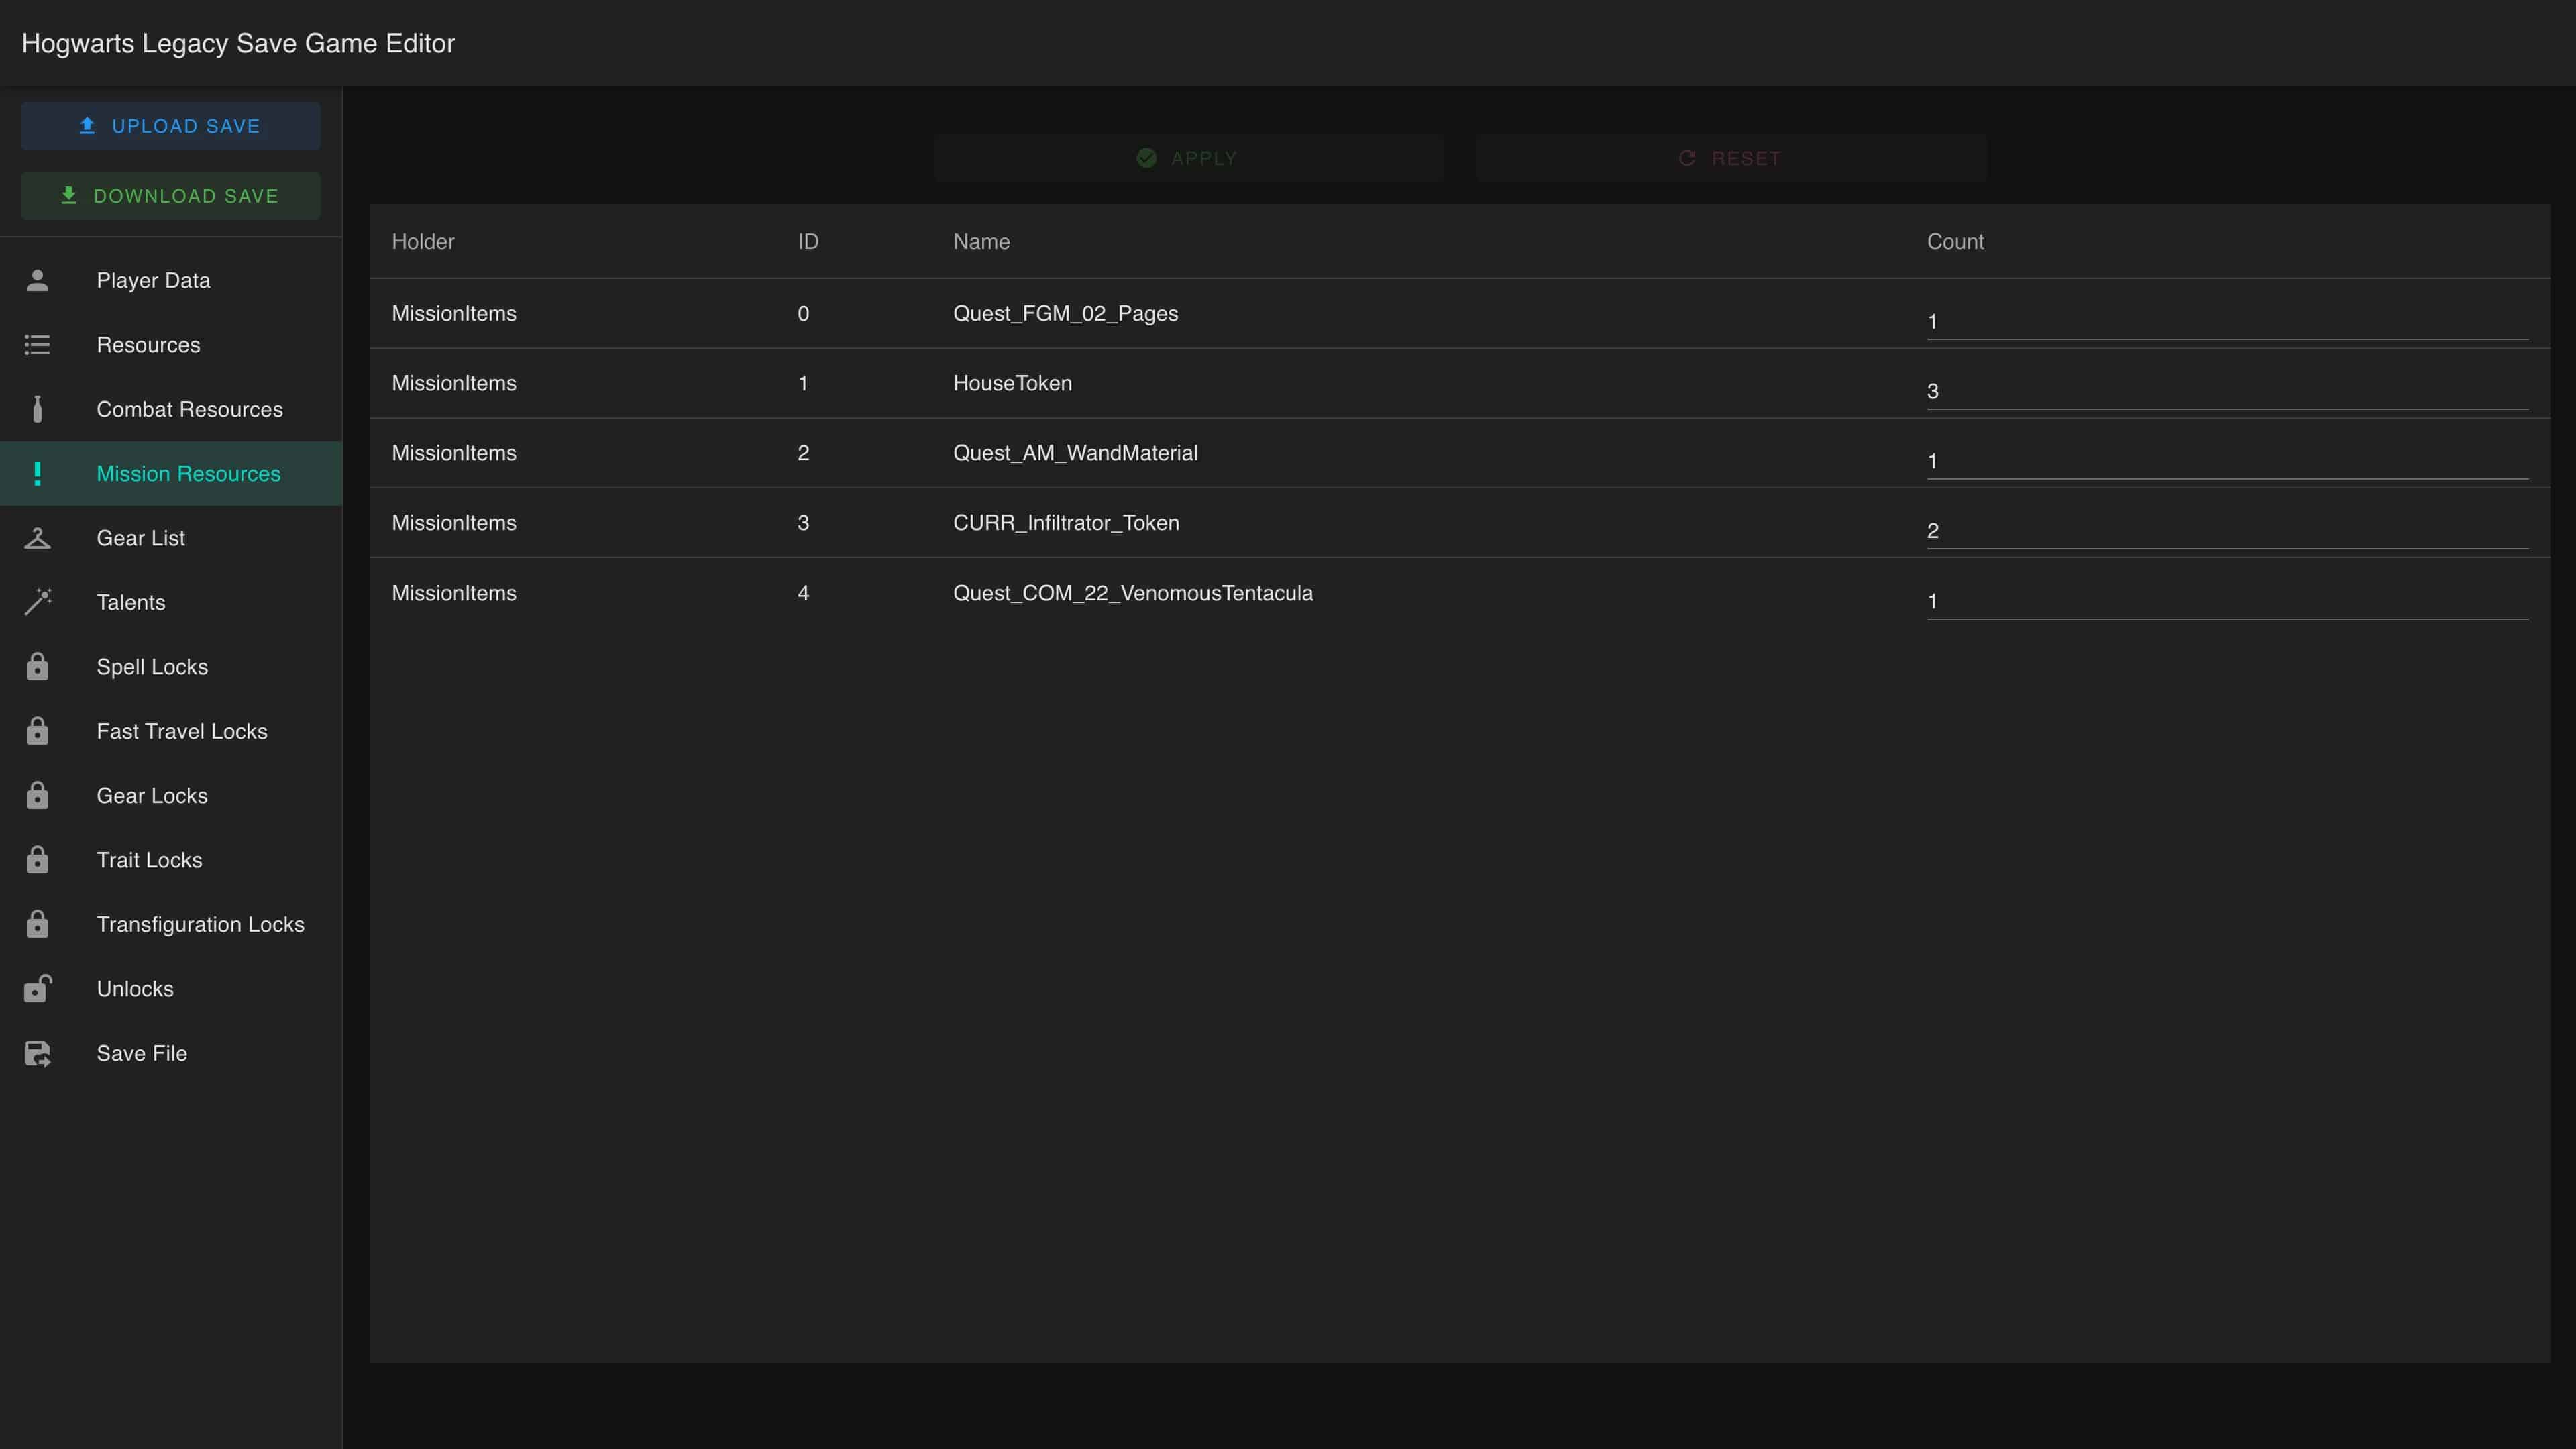Edit count field for HouseToken

pyautogui.click(x=2227, y=391)
